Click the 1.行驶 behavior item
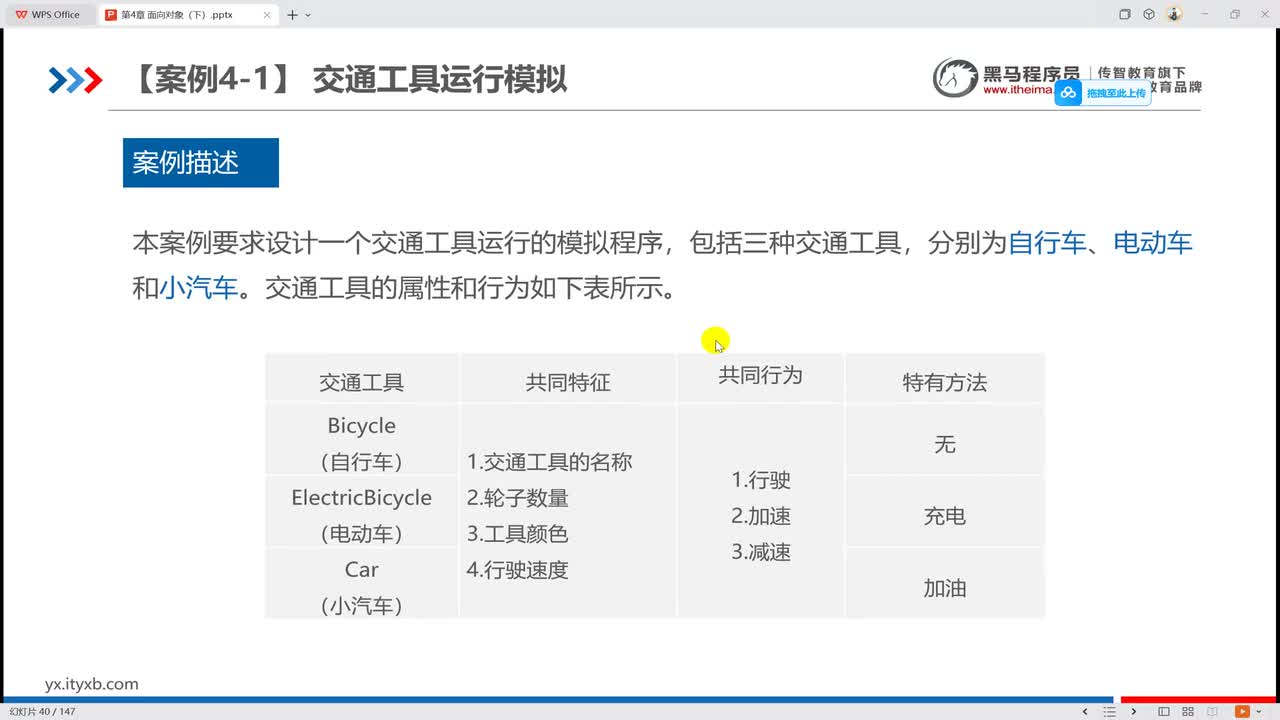The width and height of the screenshot is (1280, 720). (x=761, y=480)
